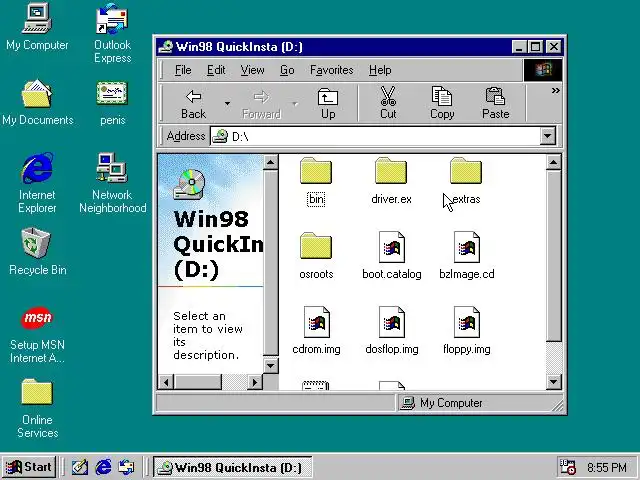Select the extras folder

tap(466, 182)
